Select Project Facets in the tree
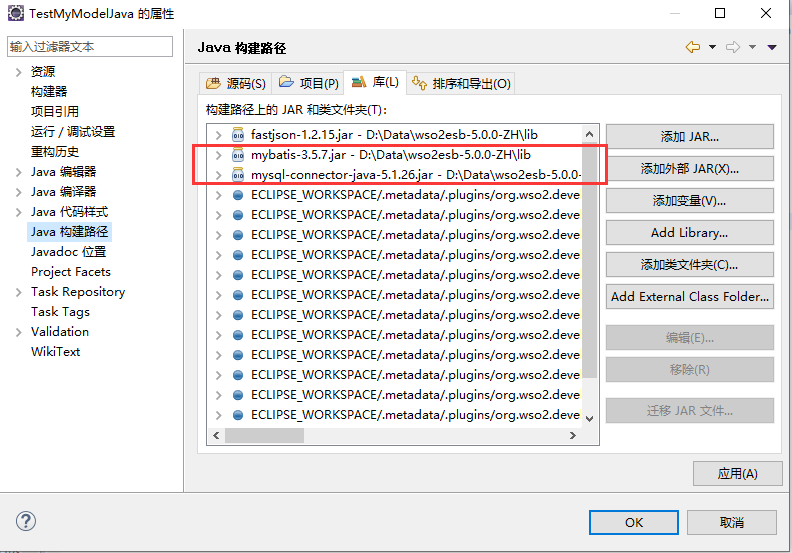This screenshot has height=553, width=792. coord(71,272)
